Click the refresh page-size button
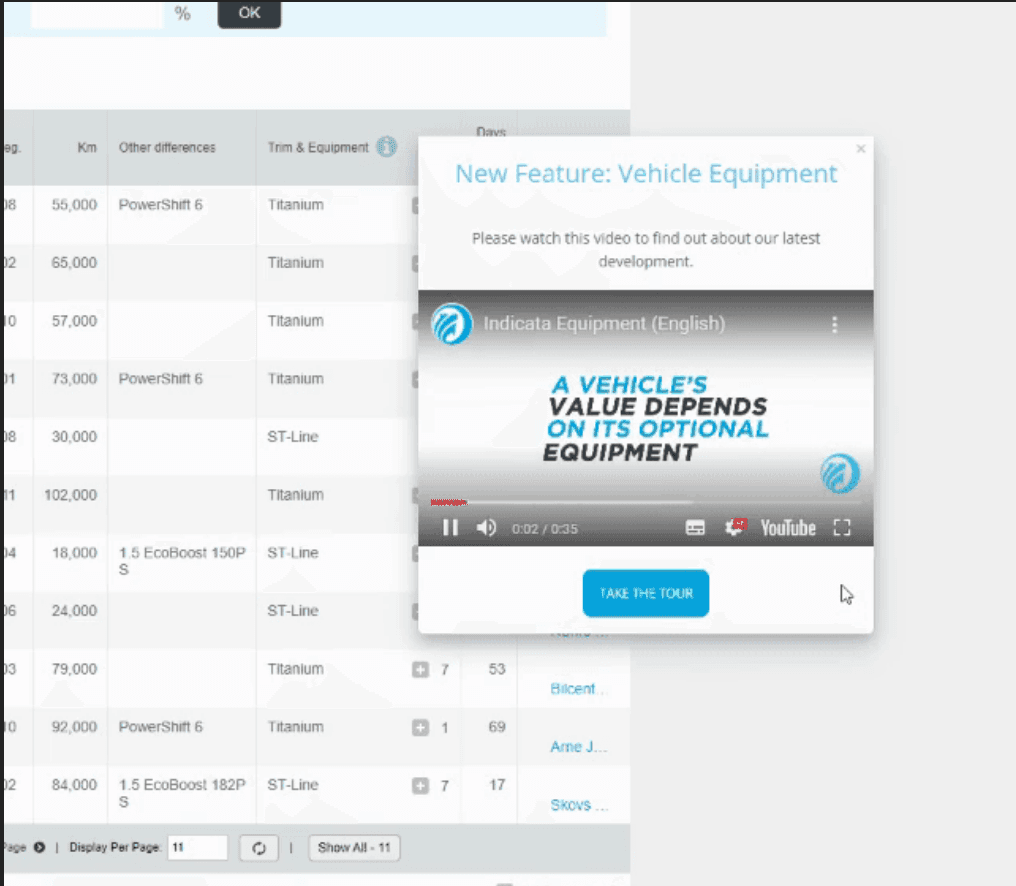The width and height of the screenshot is (1016, 886). tap(259, 848)
